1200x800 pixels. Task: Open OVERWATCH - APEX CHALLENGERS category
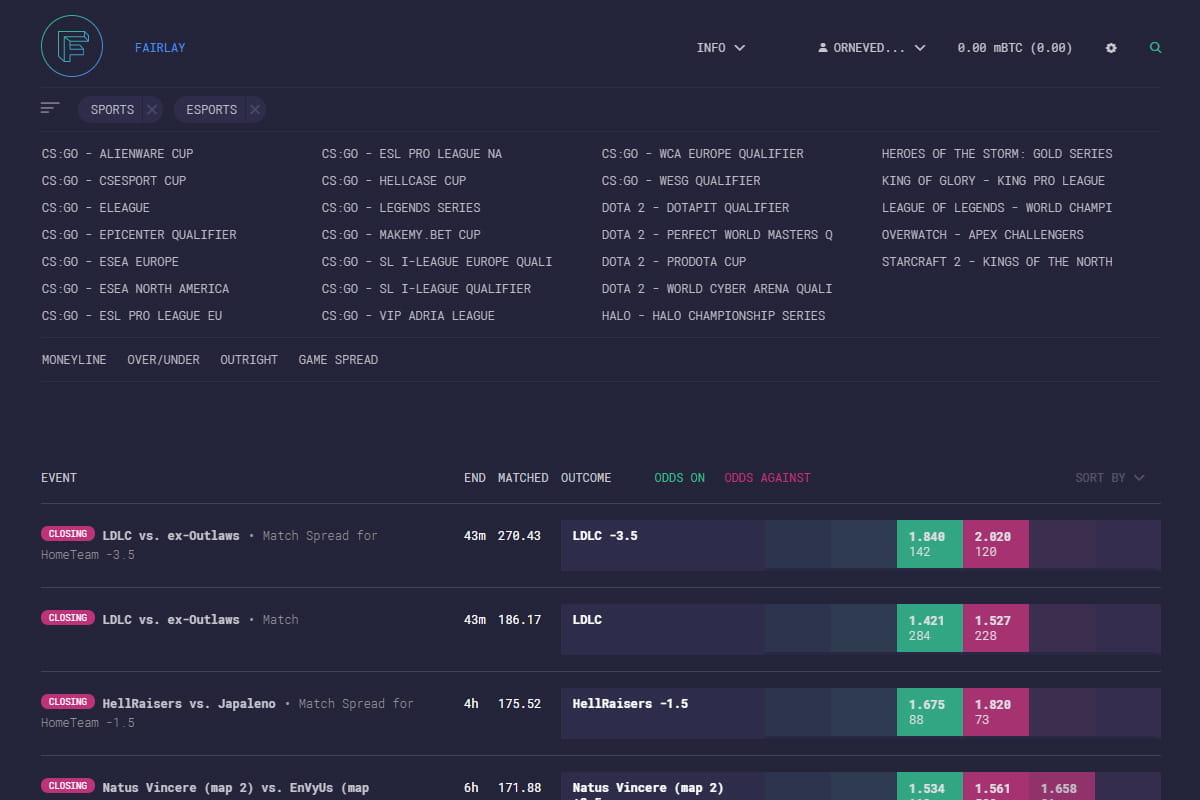pyautogui.click(x=983, y=235)
